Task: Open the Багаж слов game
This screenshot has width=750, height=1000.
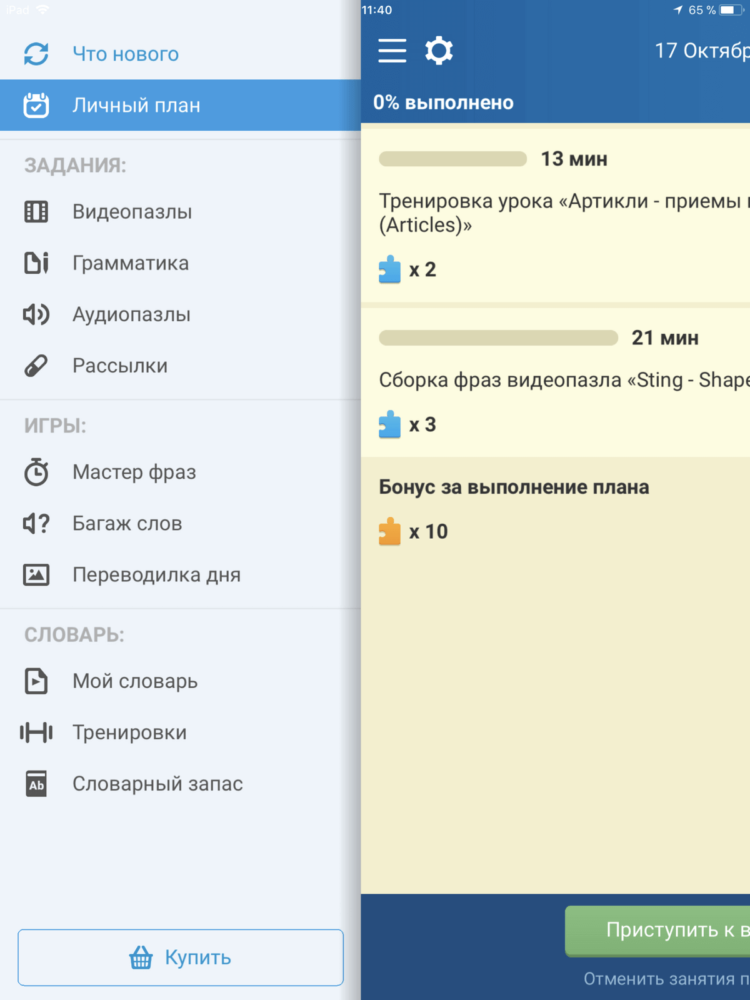Action: point(180,524)
